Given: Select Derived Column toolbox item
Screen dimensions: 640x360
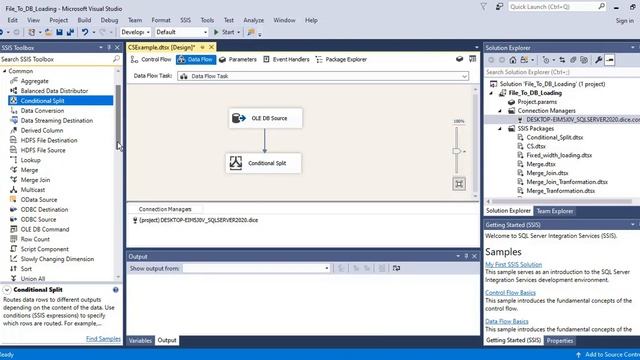Looking at the screenshot, I should pyautogui.click(x=42, y=131).
